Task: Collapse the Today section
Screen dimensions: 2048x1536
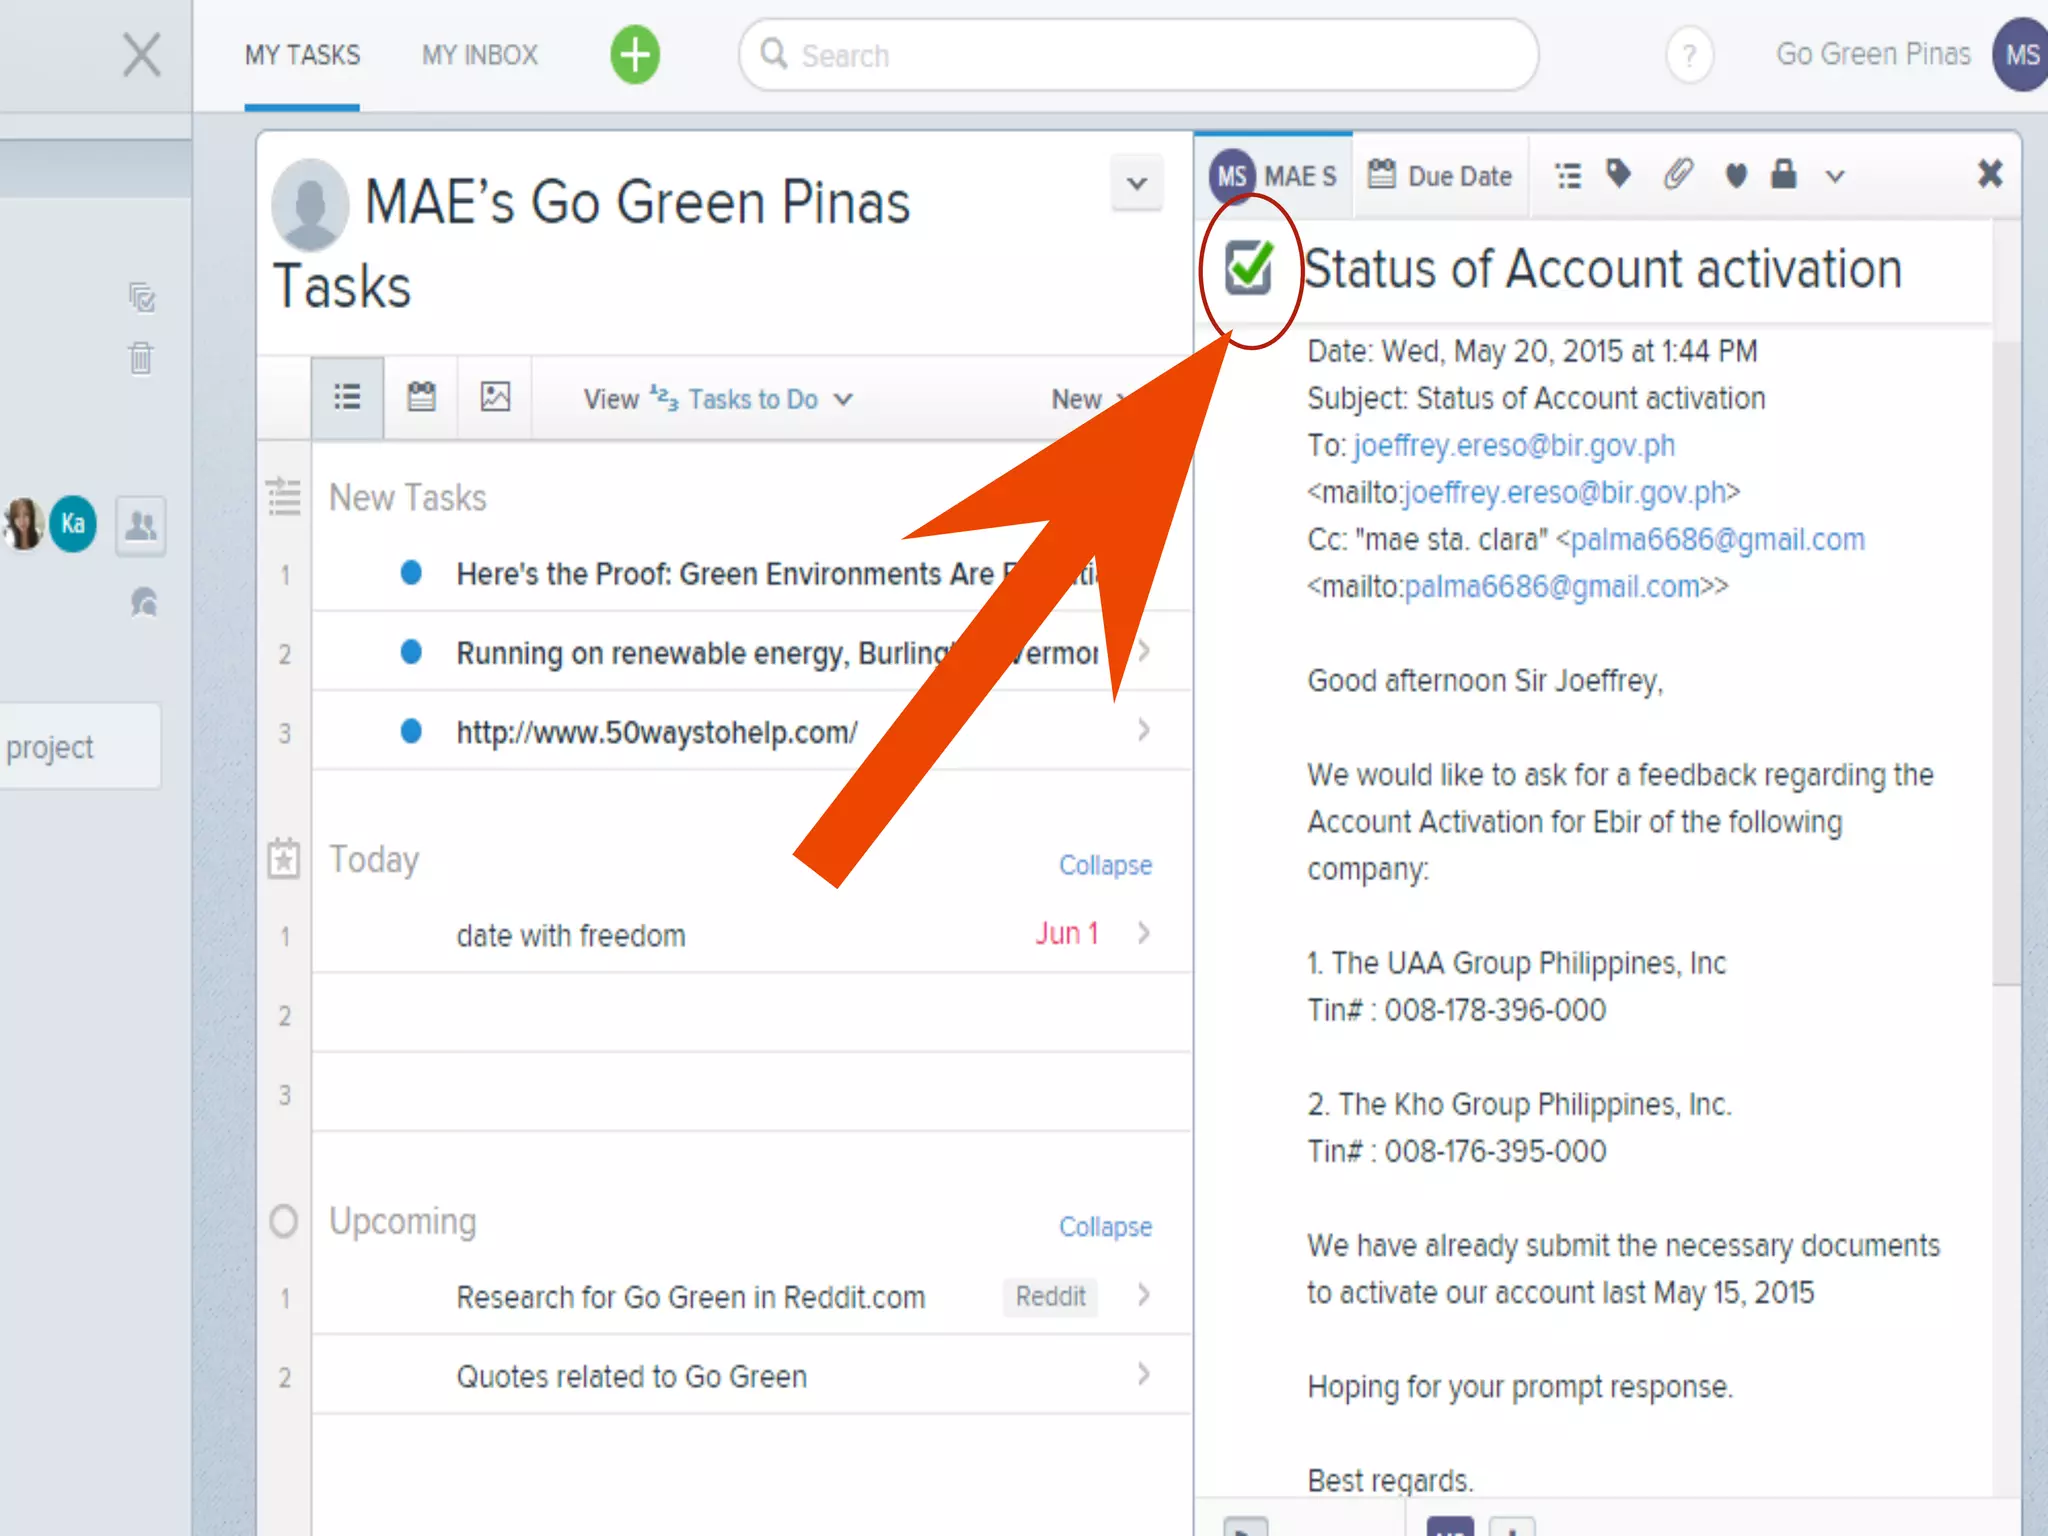Action: click(x=1104, y=865)
